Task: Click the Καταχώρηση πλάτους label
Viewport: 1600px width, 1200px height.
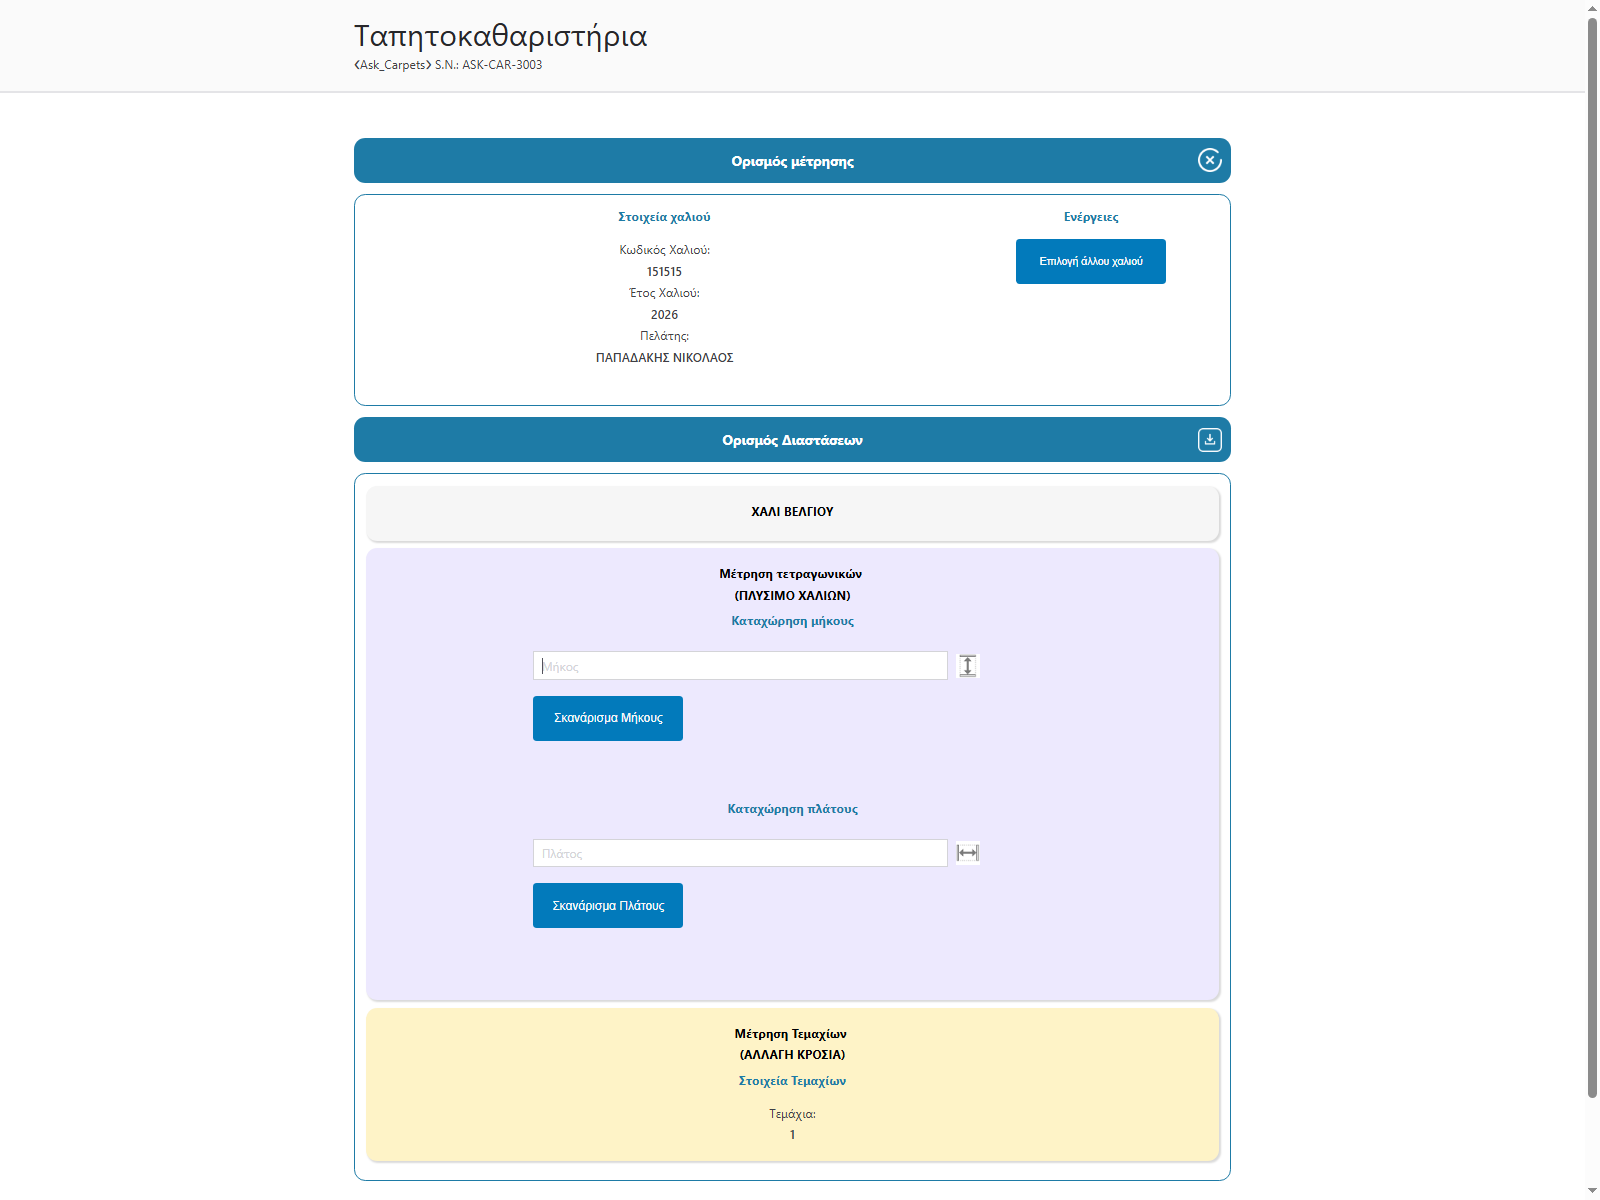Action: click(x=793, y=809)
